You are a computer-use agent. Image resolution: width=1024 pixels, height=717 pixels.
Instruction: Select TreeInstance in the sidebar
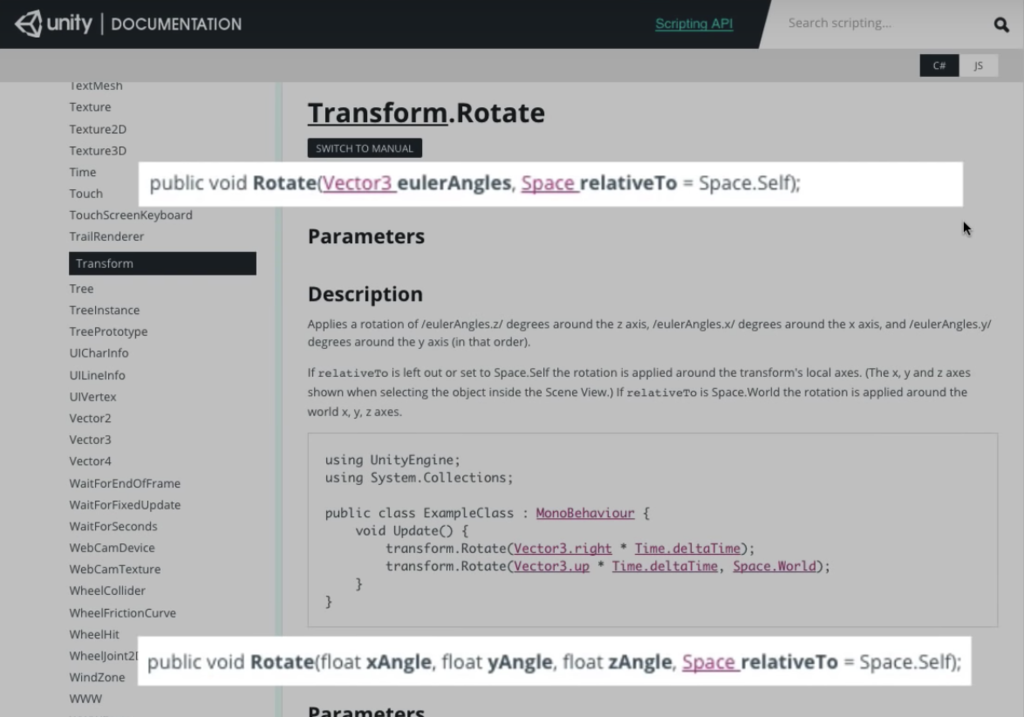click(104, 310)
